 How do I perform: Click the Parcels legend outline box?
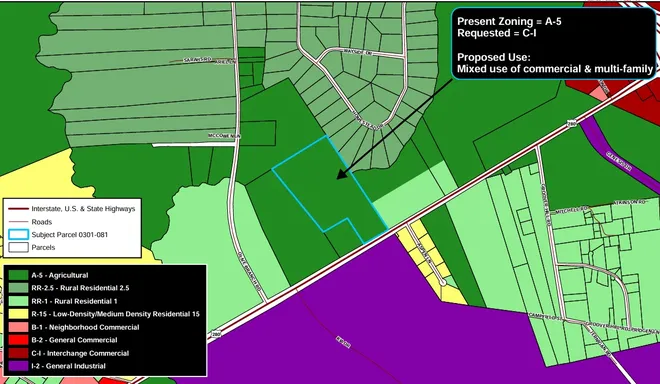pos(19,248)
